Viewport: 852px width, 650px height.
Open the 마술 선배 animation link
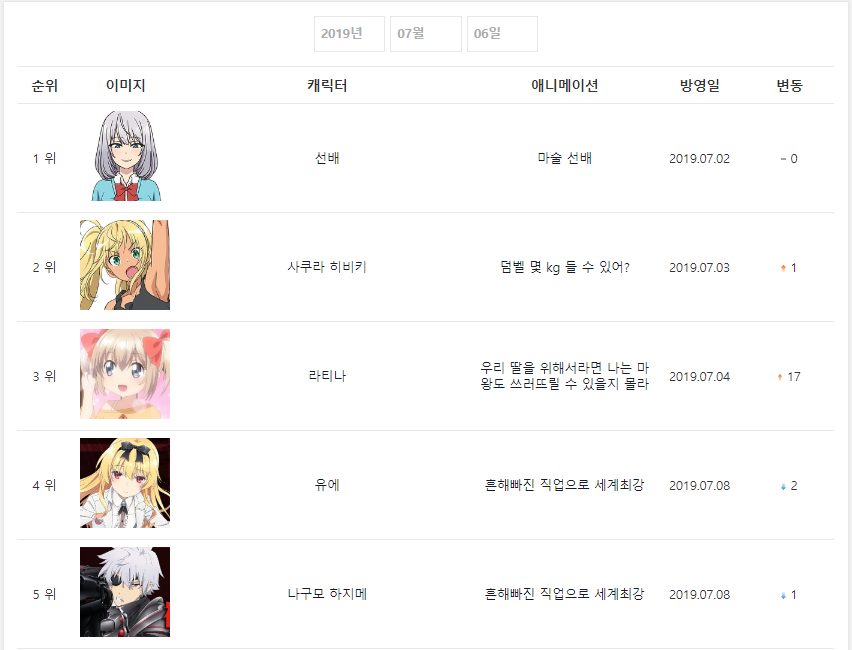(x=565, y=158)
